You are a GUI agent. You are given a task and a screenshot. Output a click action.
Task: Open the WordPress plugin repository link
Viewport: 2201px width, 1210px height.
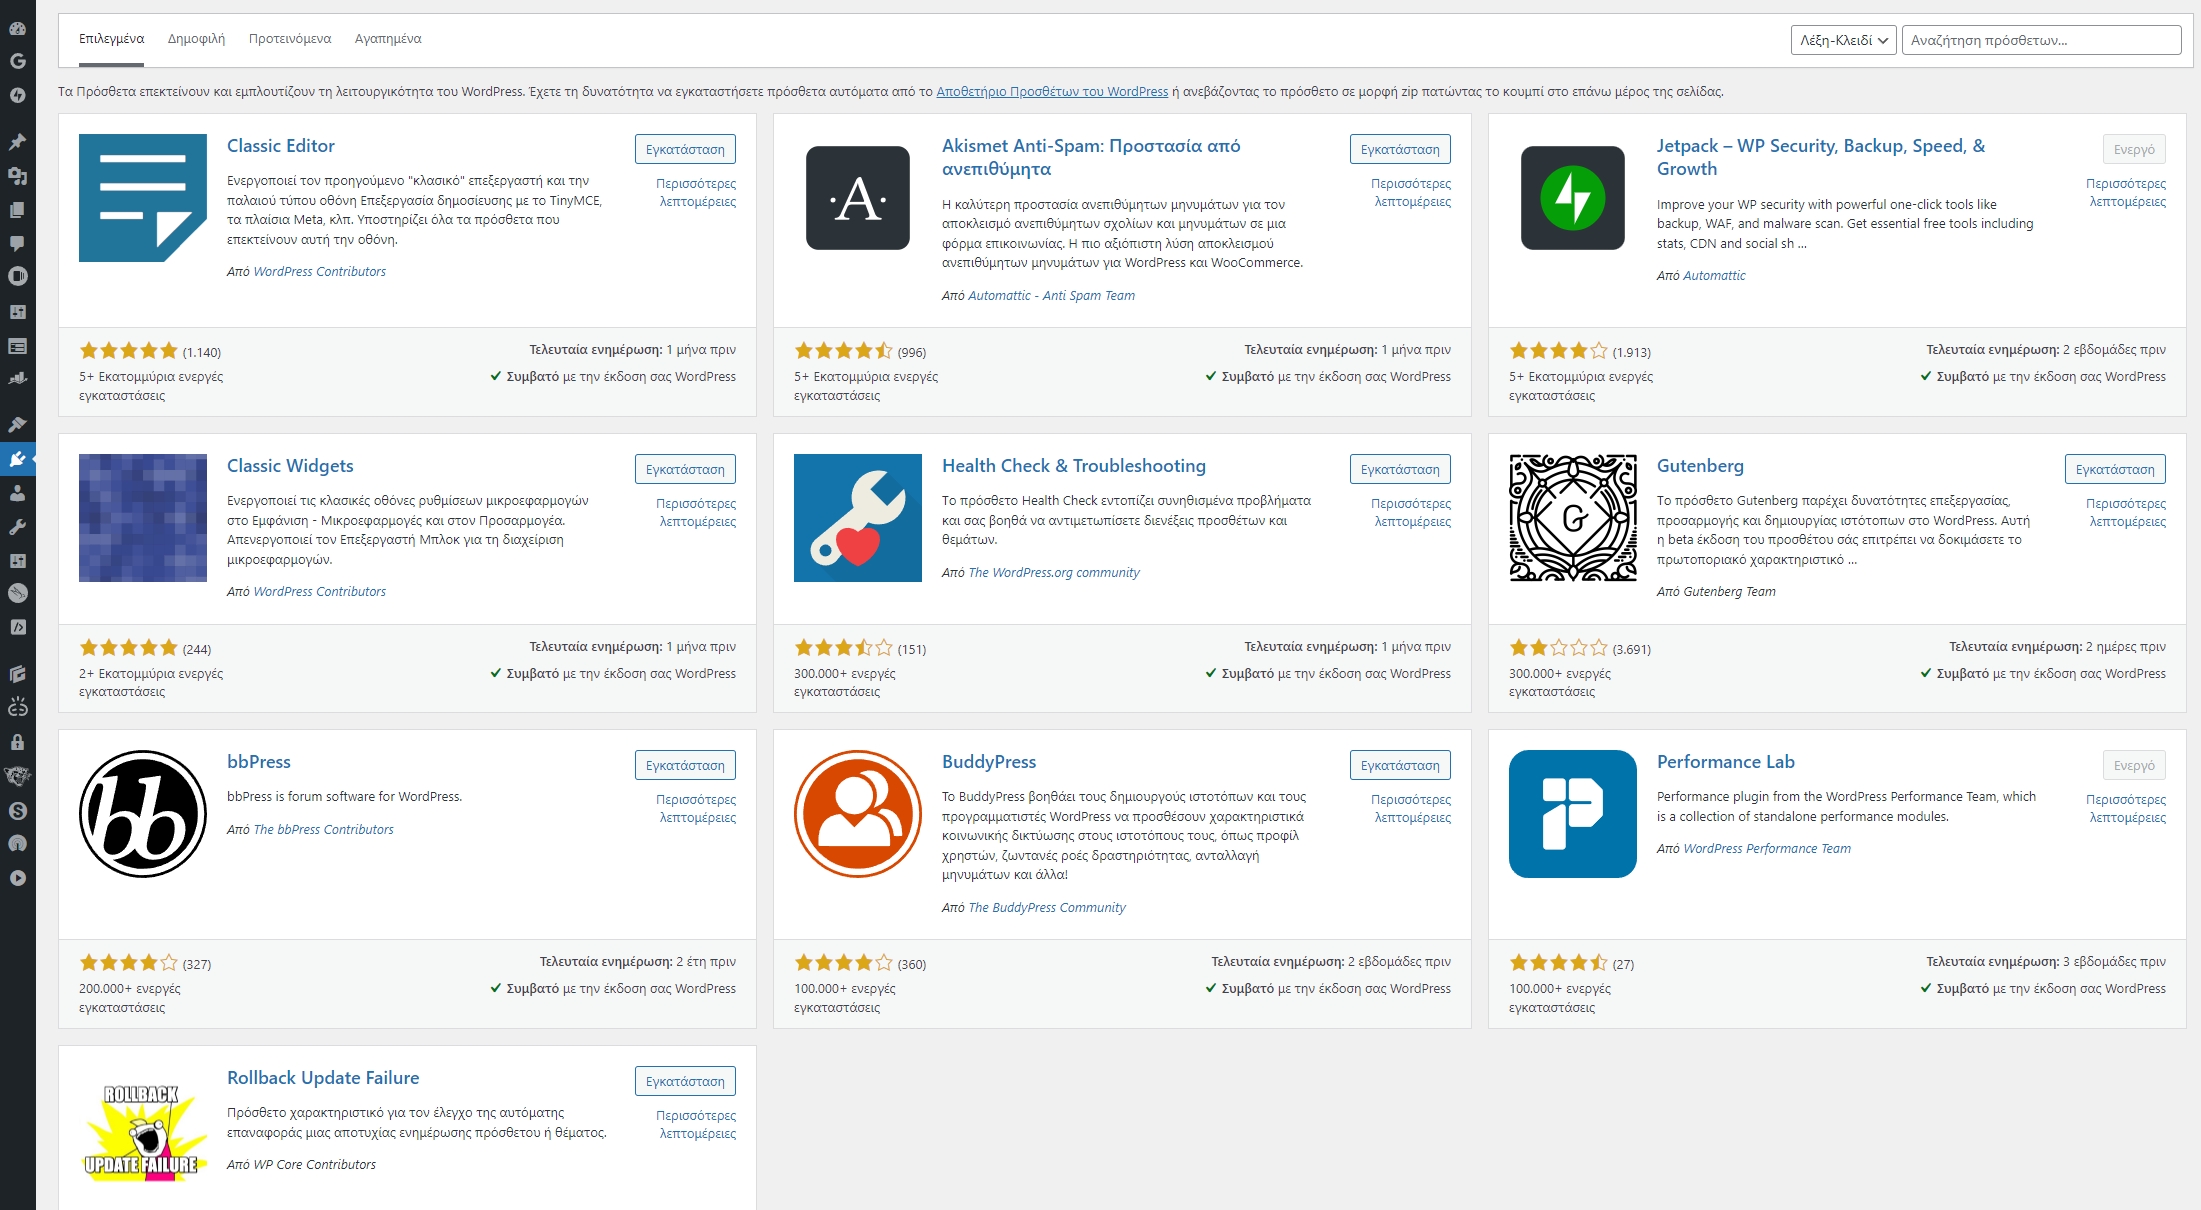tap(1051, 92)
